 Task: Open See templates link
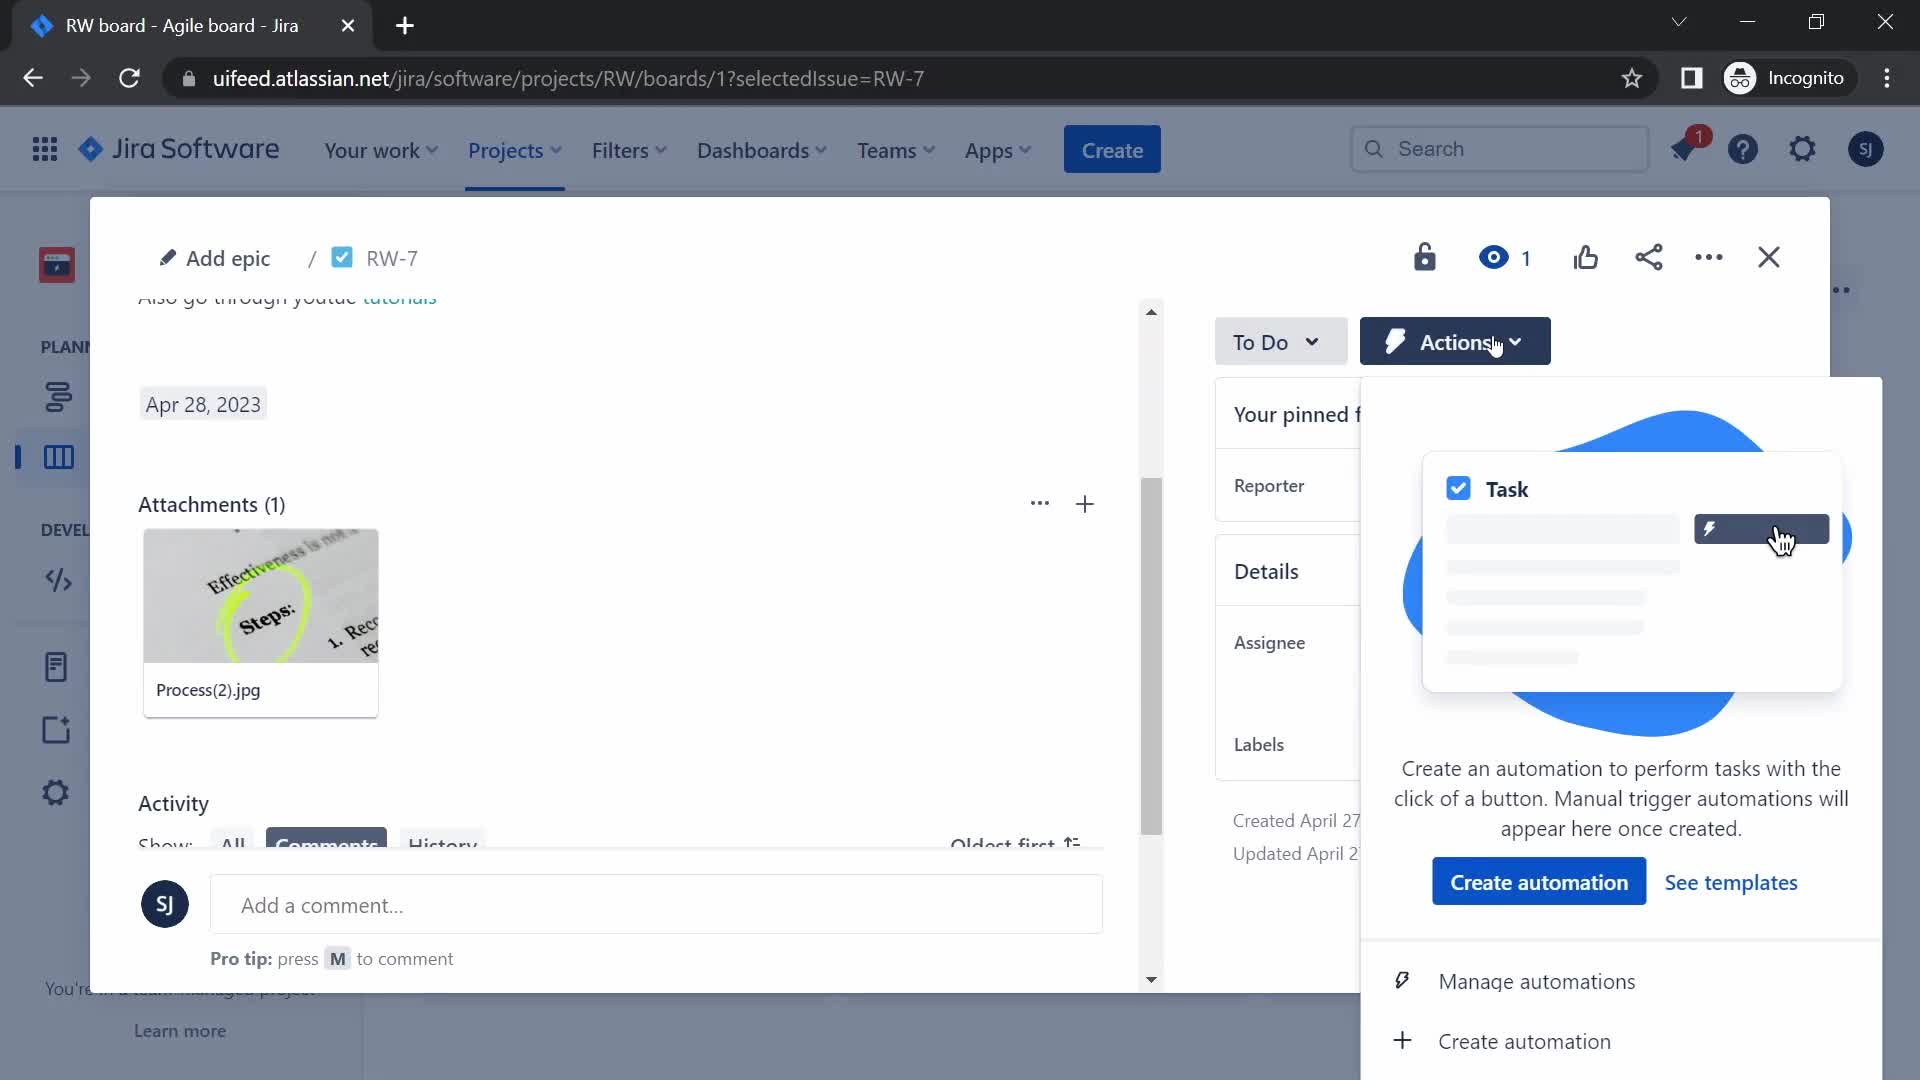click(1731, 883)
